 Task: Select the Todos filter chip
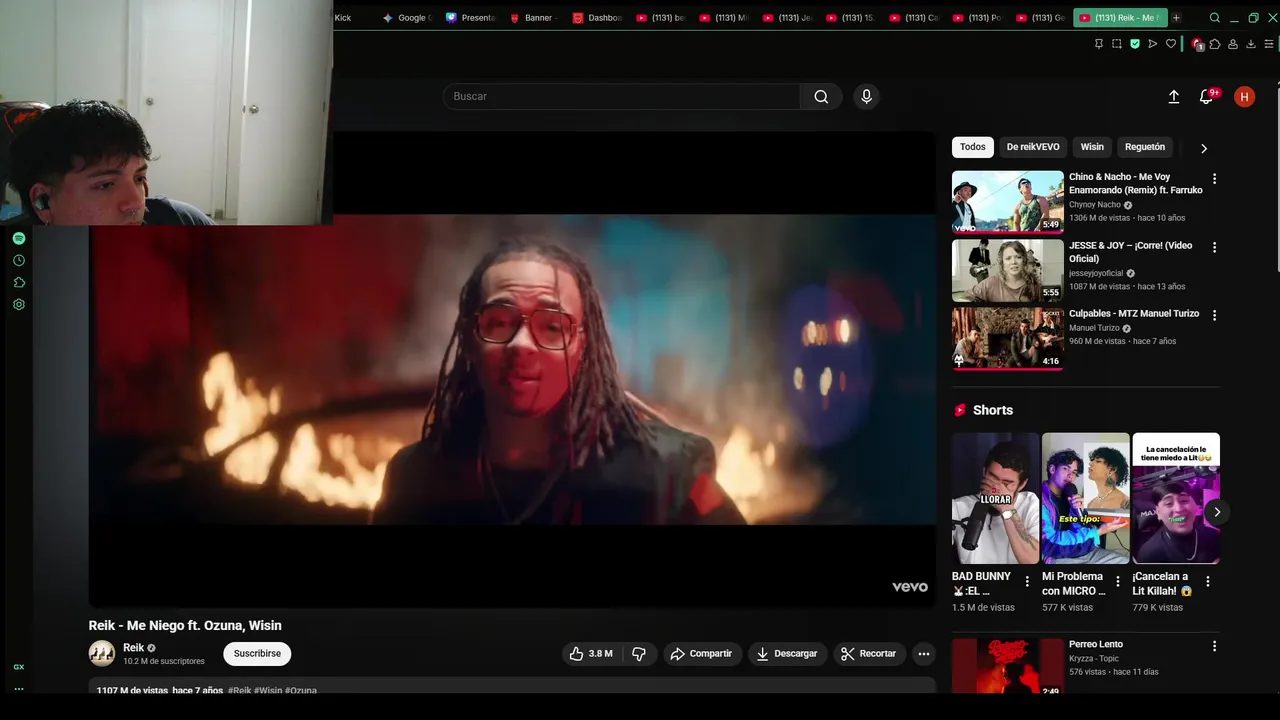click(973, 147)
